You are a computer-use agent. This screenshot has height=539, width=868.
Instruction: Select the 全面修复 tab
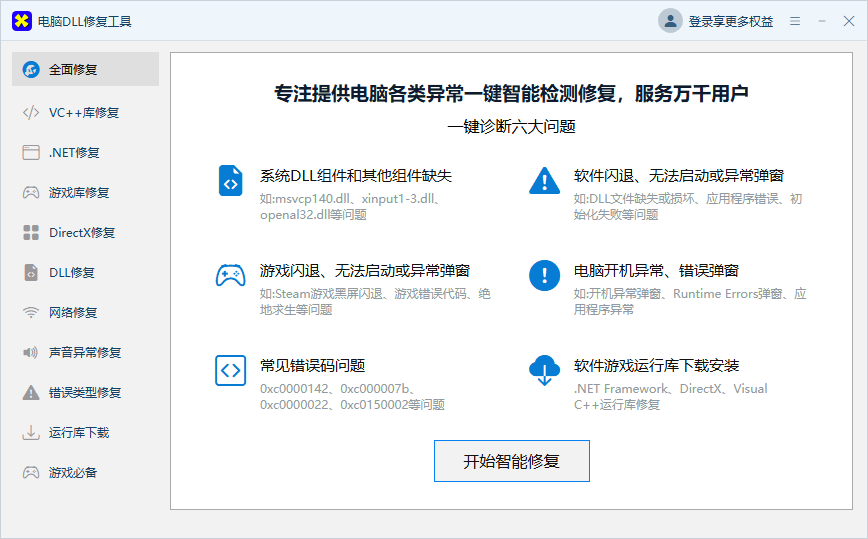pyautogui.click(x=85, y=69)
